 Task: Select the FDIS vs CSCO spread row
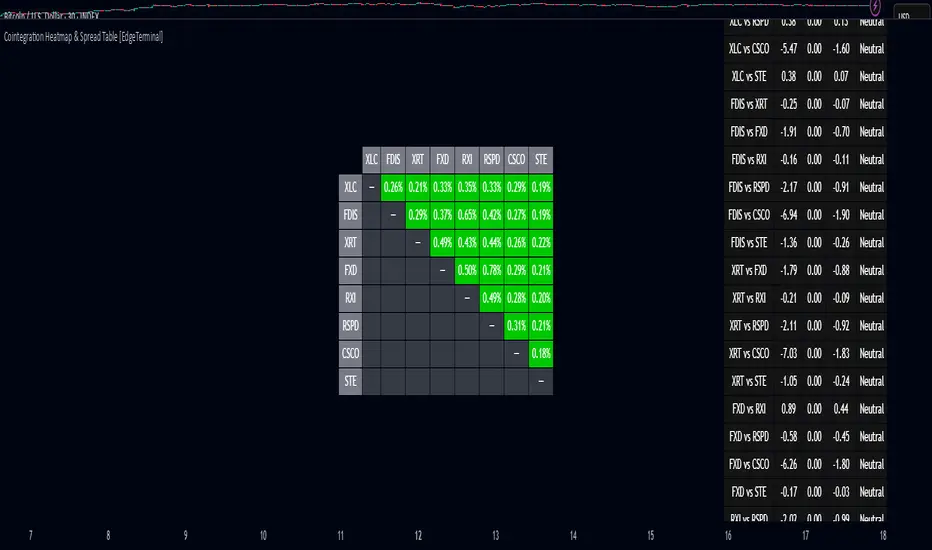pos(750,214)
